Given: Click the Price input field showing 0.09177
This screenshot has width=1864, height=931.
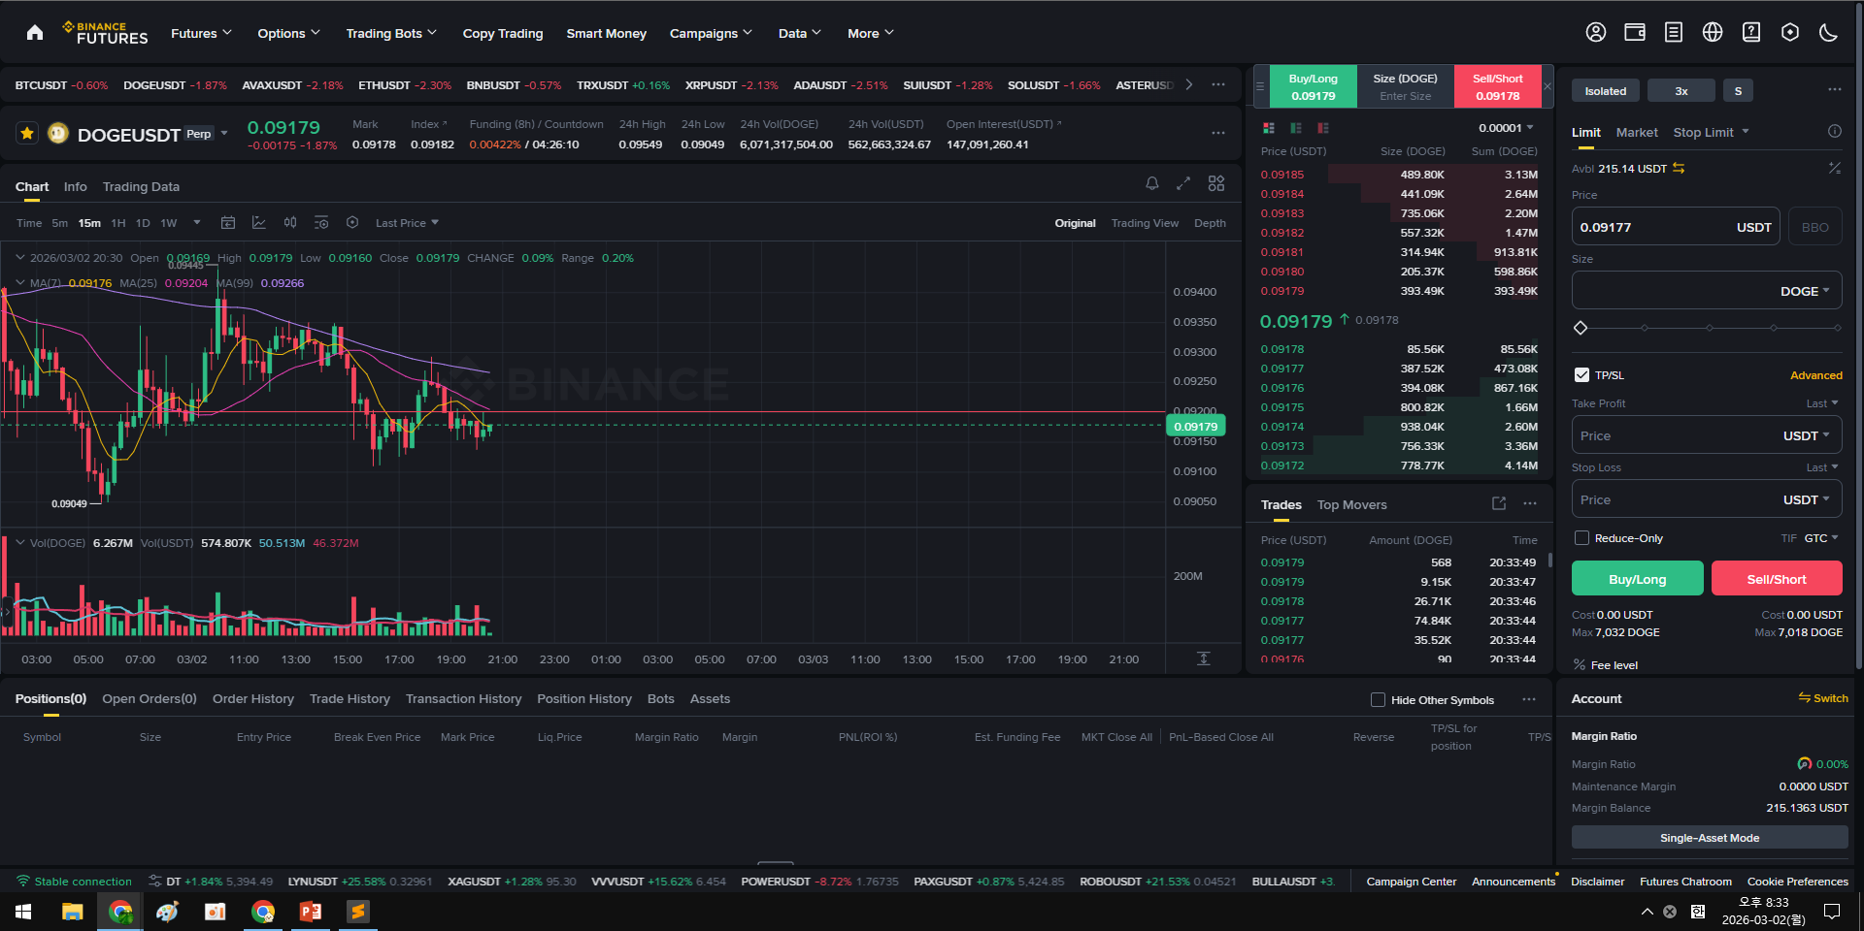Looking at the screenshot, I should click(1675, 227).
